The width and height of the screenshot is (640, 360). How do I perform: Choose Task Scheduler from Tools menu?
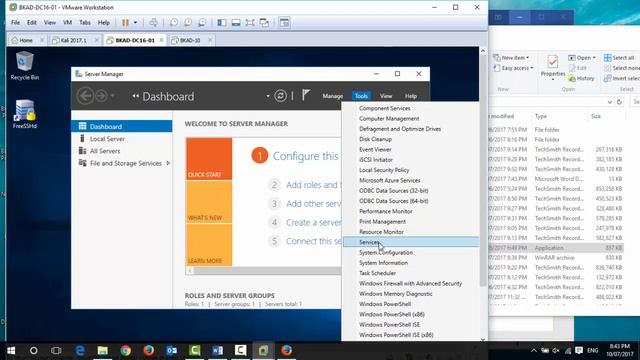click(x=411, y=273)
